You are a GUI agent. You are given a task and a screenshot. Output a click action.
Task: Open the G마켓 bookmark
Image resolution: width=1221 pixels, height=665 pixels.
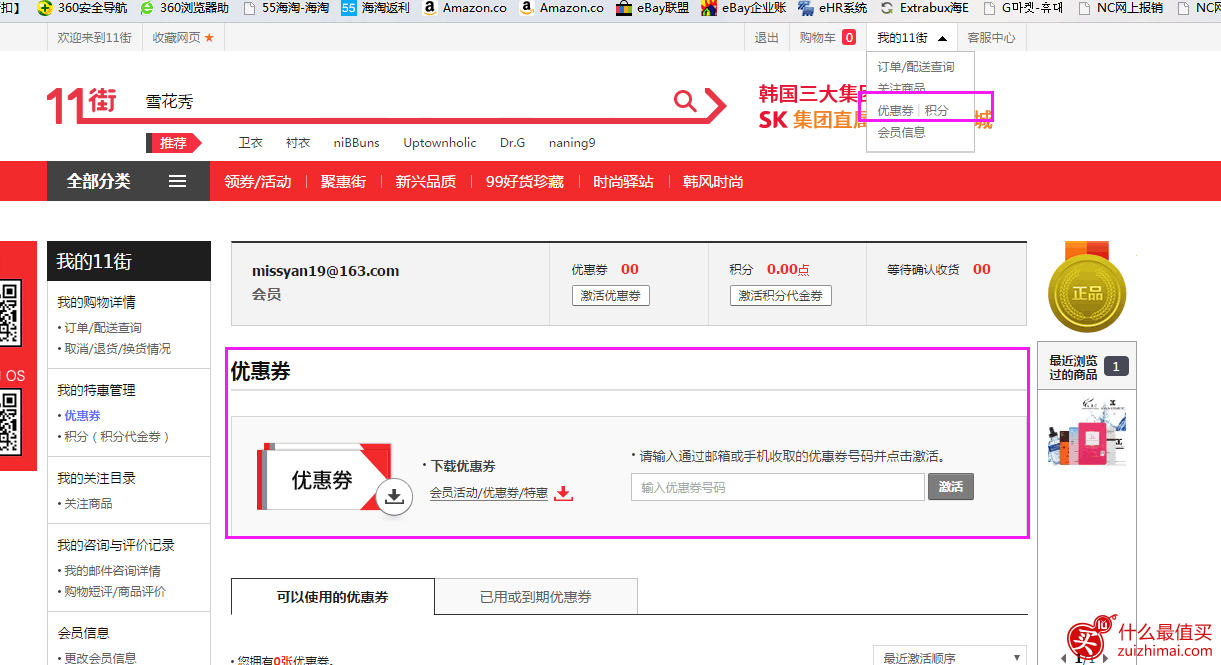click(1023, 8)
